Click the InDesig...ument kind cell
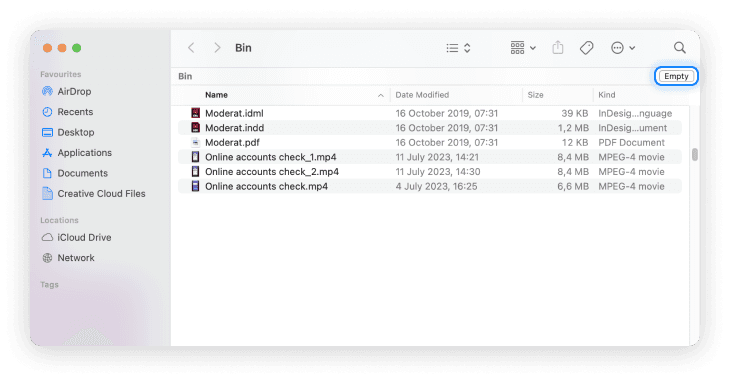Viewport: 730px width, 380px height. [633, 128]
